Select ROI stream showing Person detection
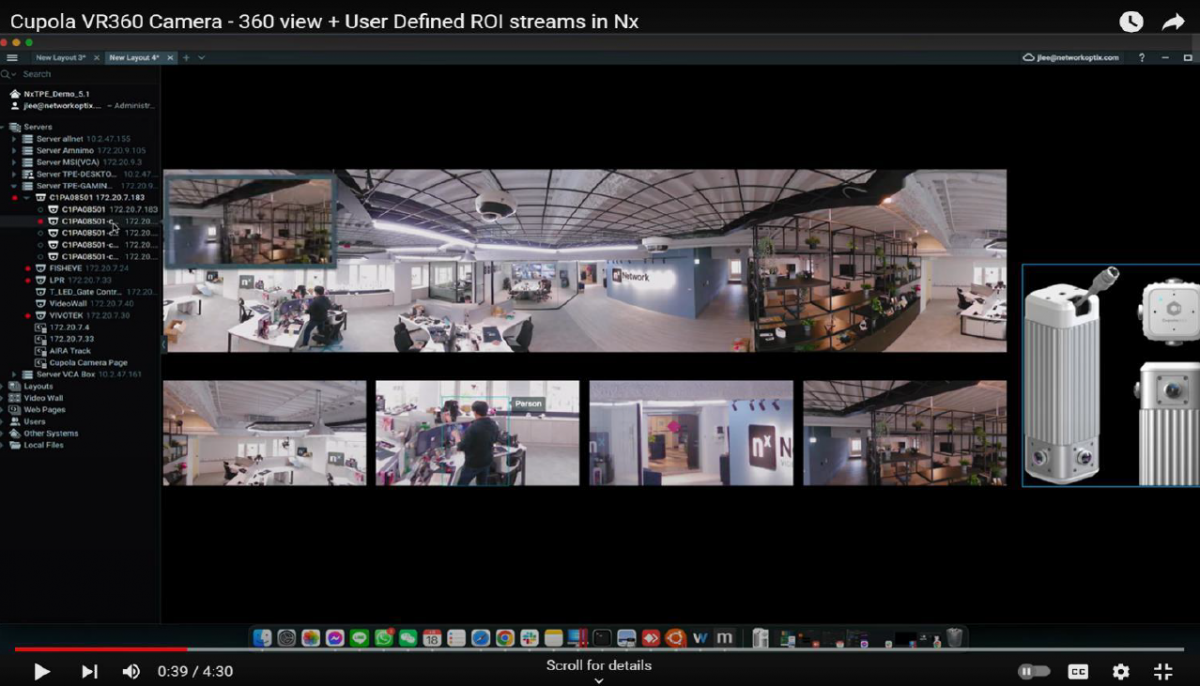The width and height of the screenshot is (1200, 686). pyautogui.click(x=477, y=433)
